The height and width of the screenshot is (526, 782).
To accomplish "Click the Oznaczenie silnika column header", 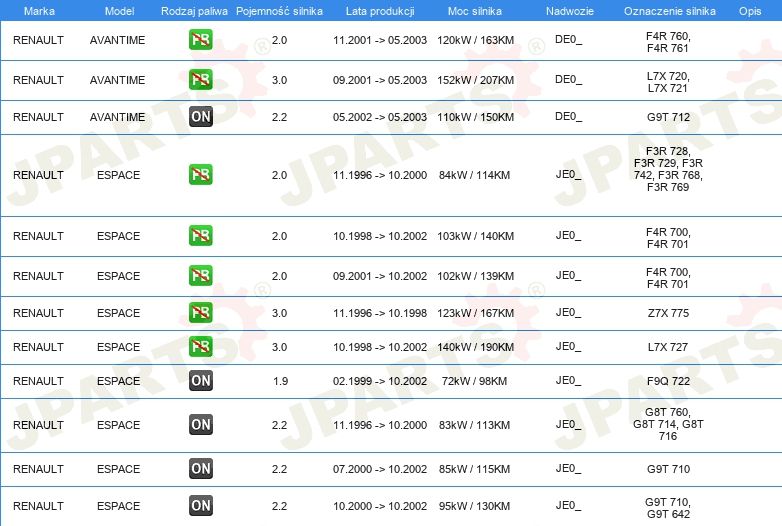I will coord(669,11).
